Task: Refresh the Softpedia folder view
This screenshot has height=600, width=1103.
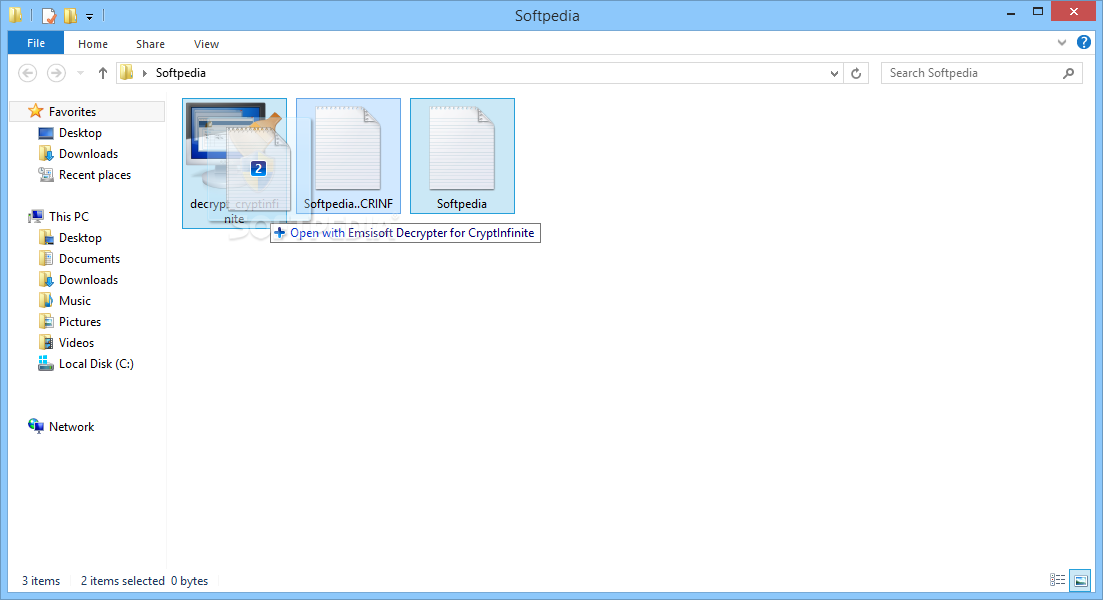Action: point(856,73)
